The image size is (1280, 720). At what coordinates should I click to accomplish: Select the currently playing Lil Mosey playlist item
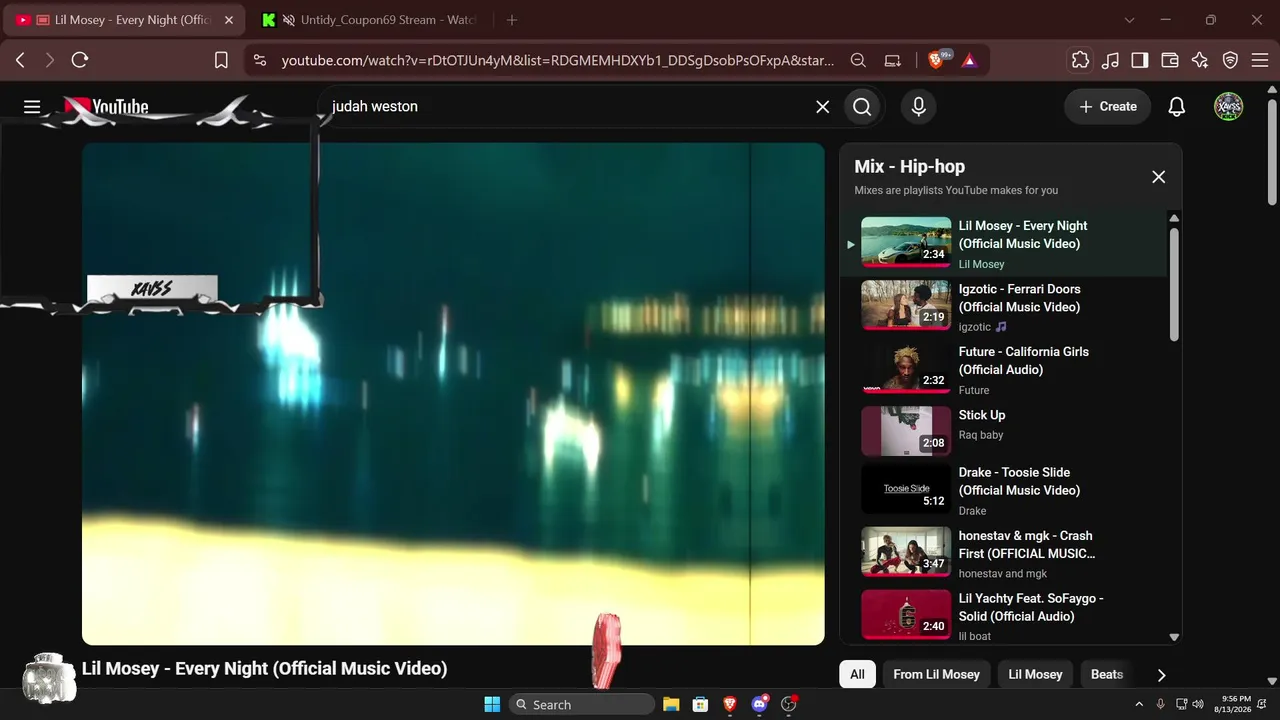(x=1003, y=244)
